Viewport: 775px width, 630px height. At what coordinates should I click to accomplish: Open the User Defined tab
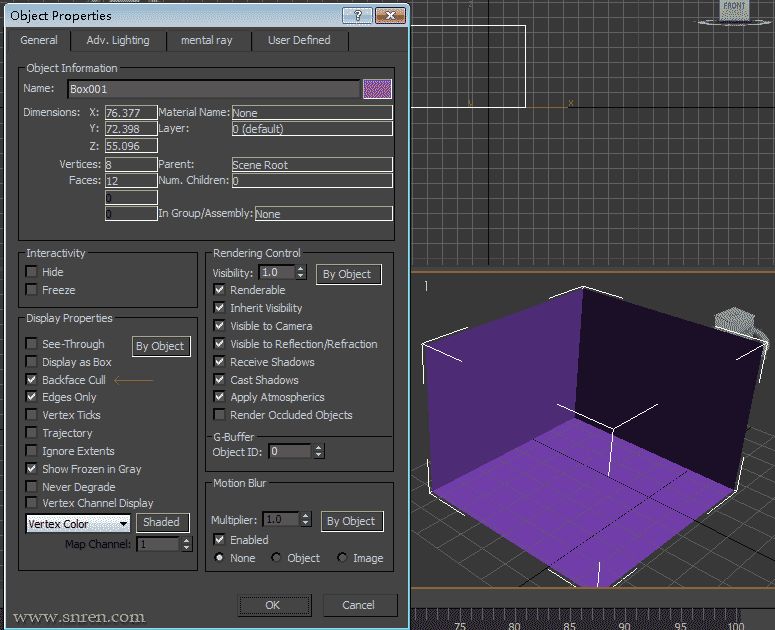tap(298, 40)
